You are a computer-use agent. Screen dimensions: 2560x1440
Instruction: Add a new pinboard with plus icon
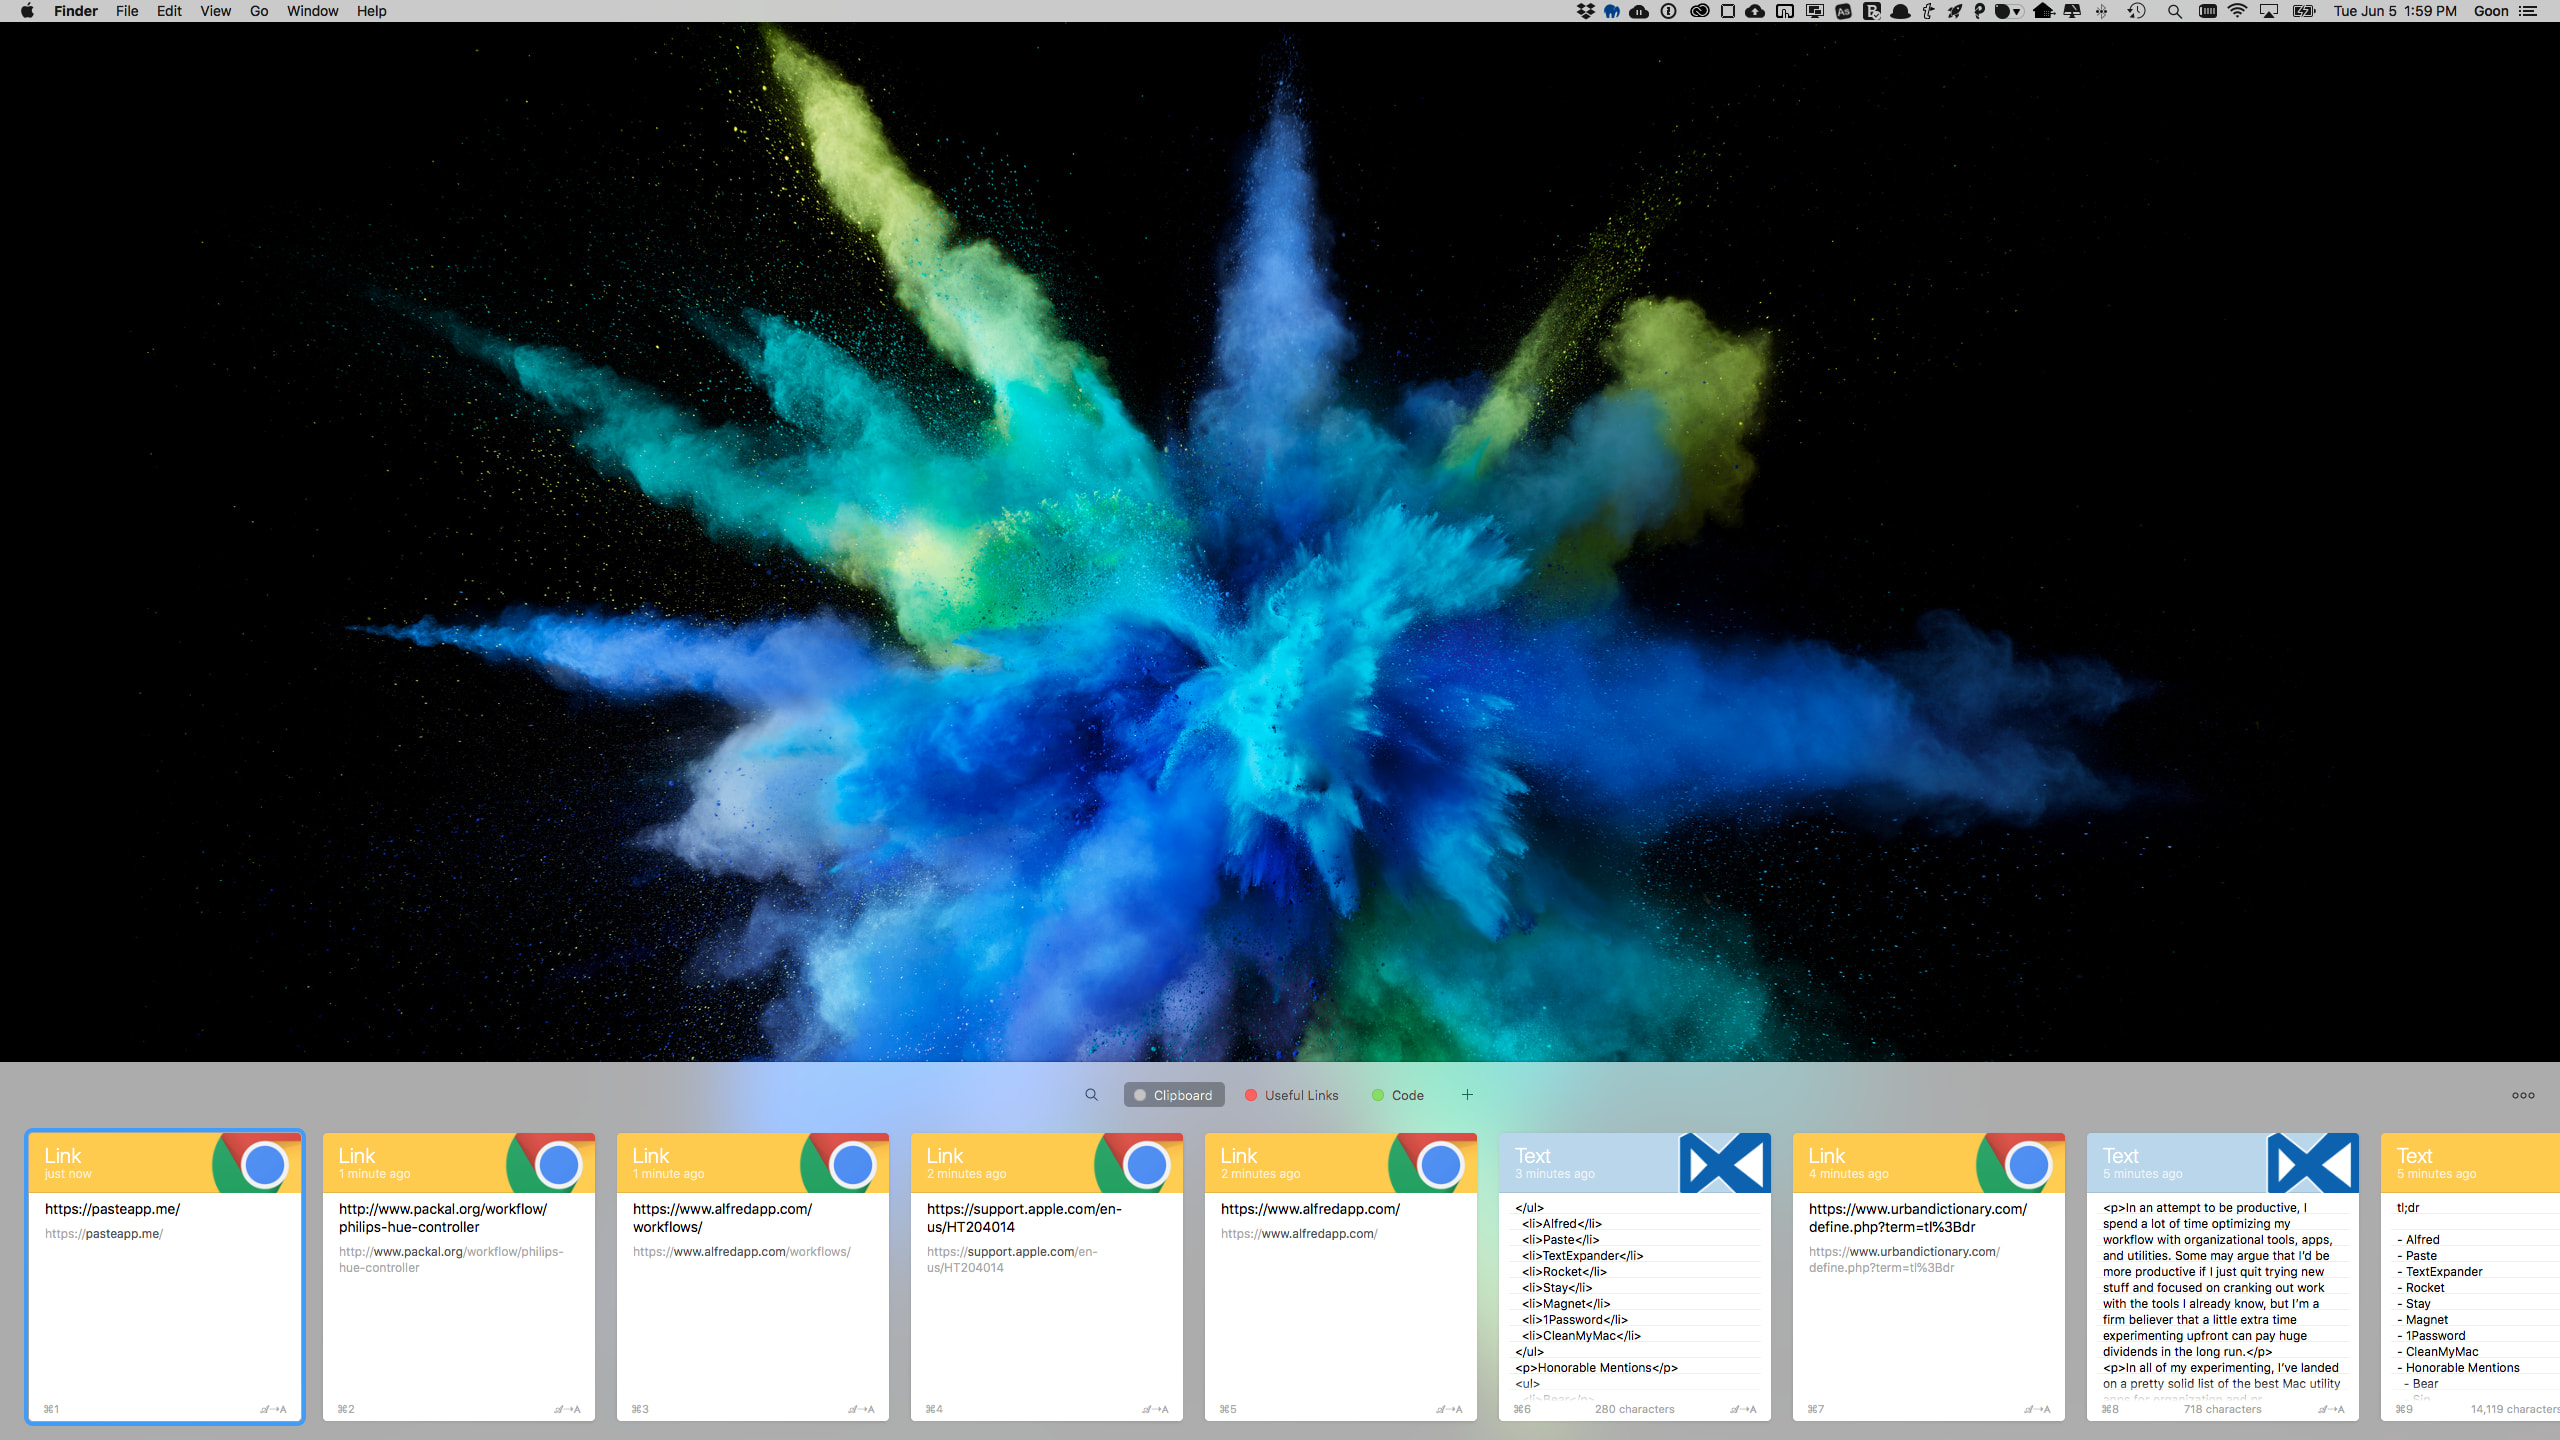coord(1467,1095)
